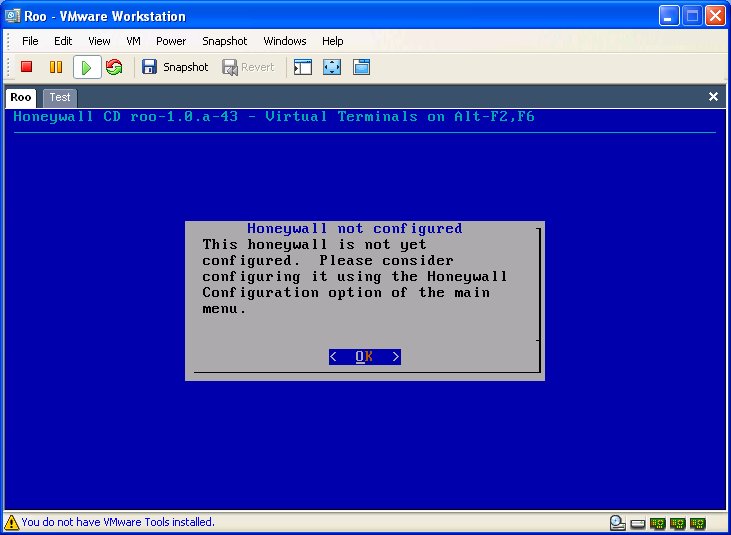Close the VMware Workstation window

click(715, 16)
